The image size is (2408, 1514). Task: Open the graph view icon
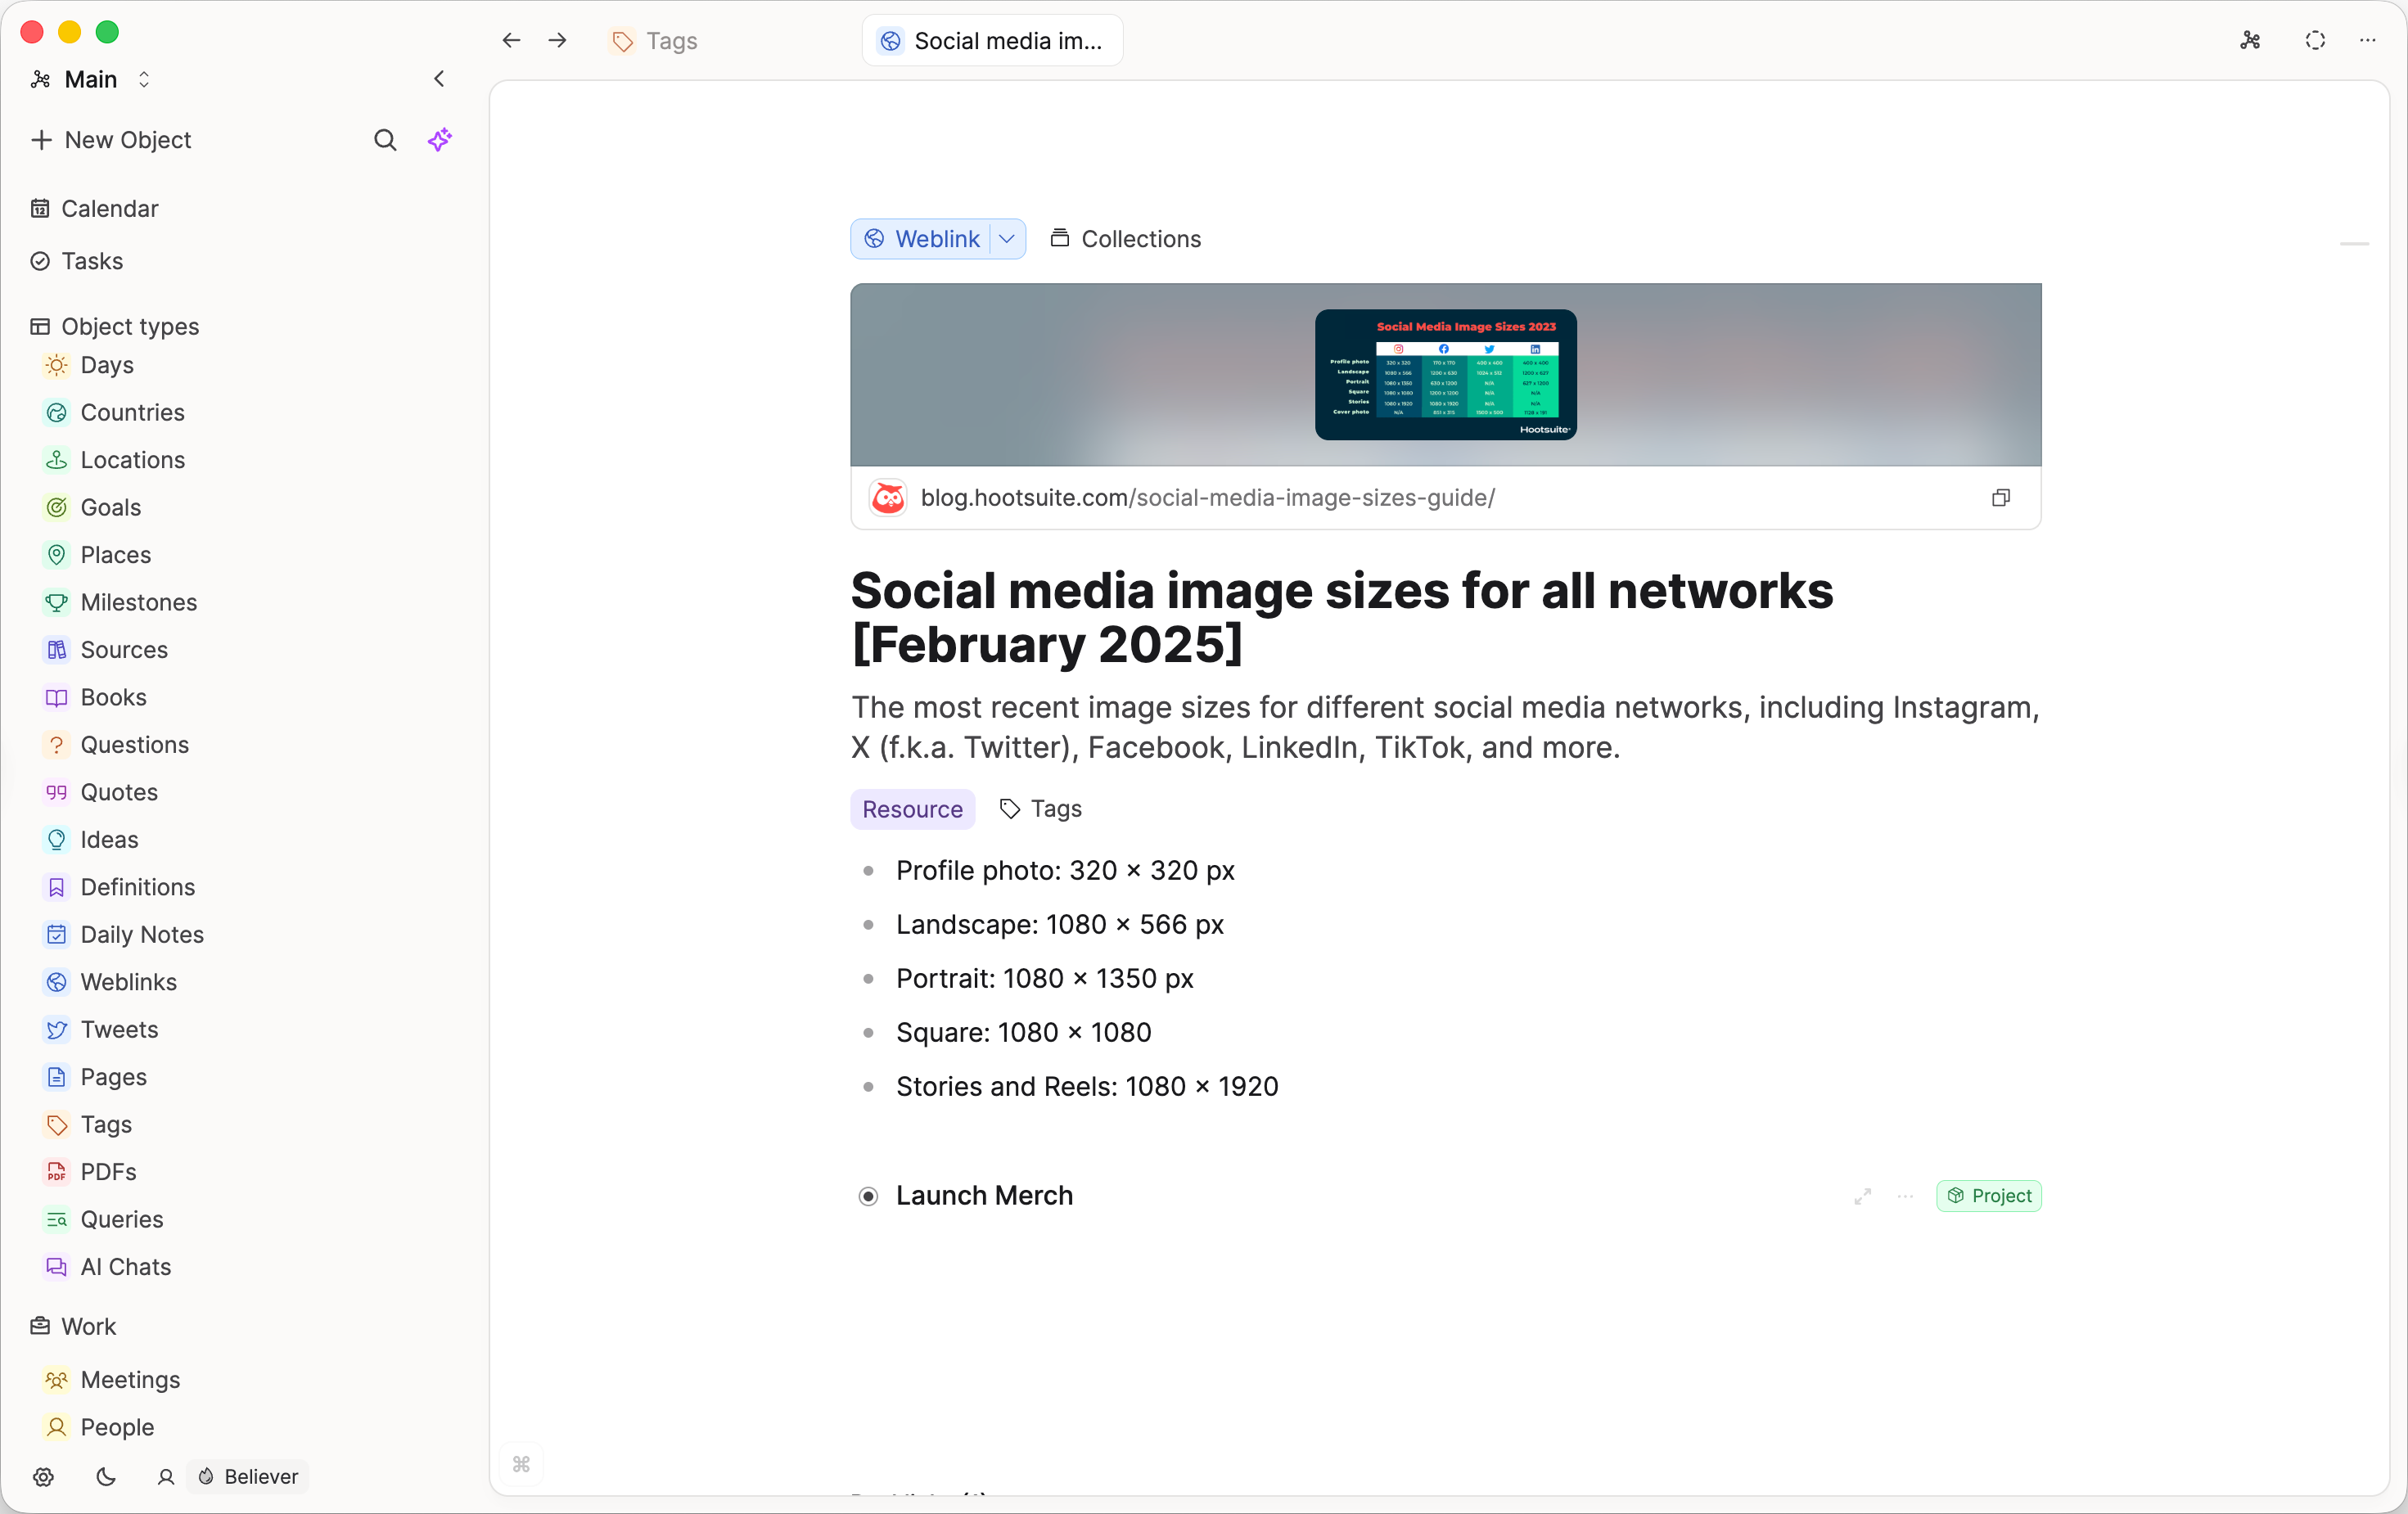click(2250, 40)
